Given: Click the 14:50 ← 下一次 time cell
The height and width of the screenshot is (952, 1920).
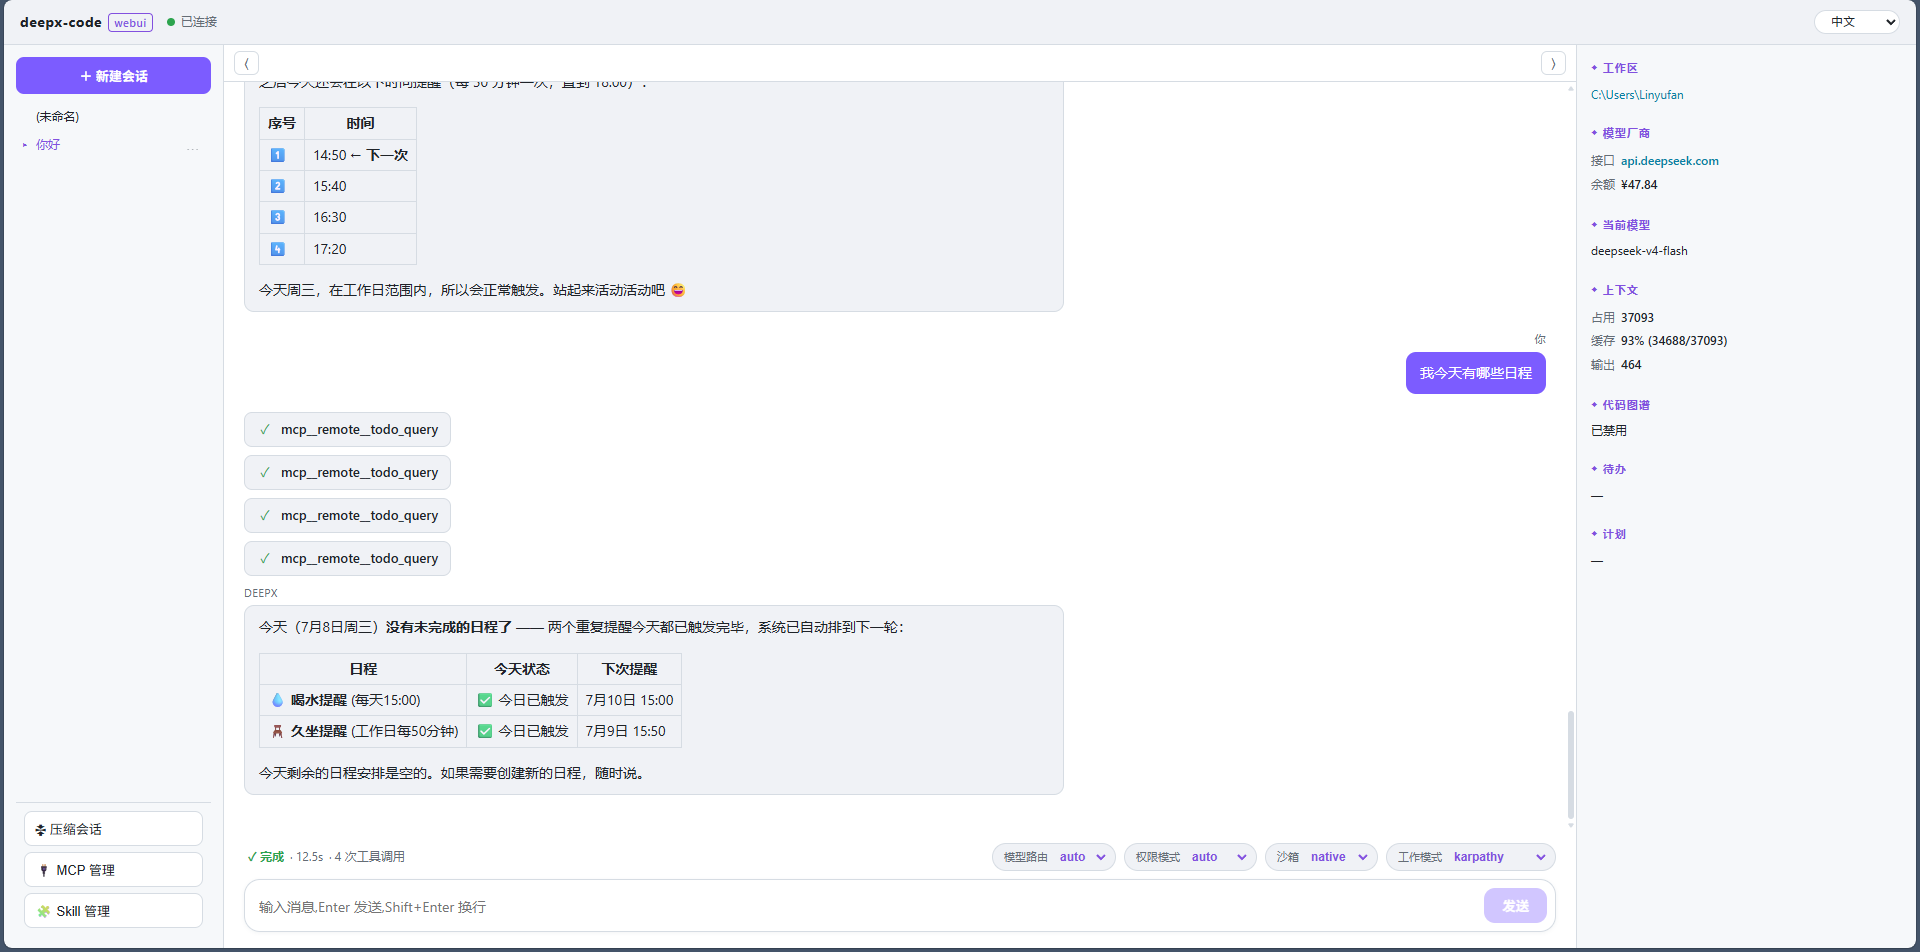Looking at the screenshot, I should pos(360,155).
